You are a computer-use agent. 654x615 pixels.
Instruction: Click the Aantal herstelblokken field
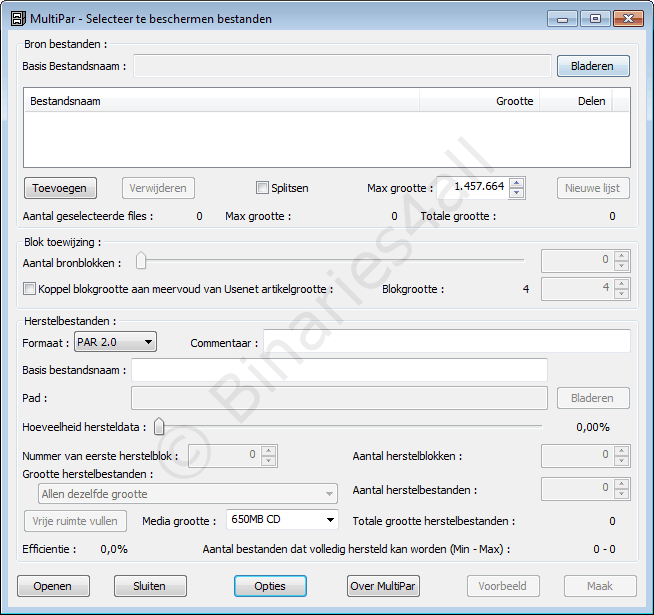pos(578,456)
